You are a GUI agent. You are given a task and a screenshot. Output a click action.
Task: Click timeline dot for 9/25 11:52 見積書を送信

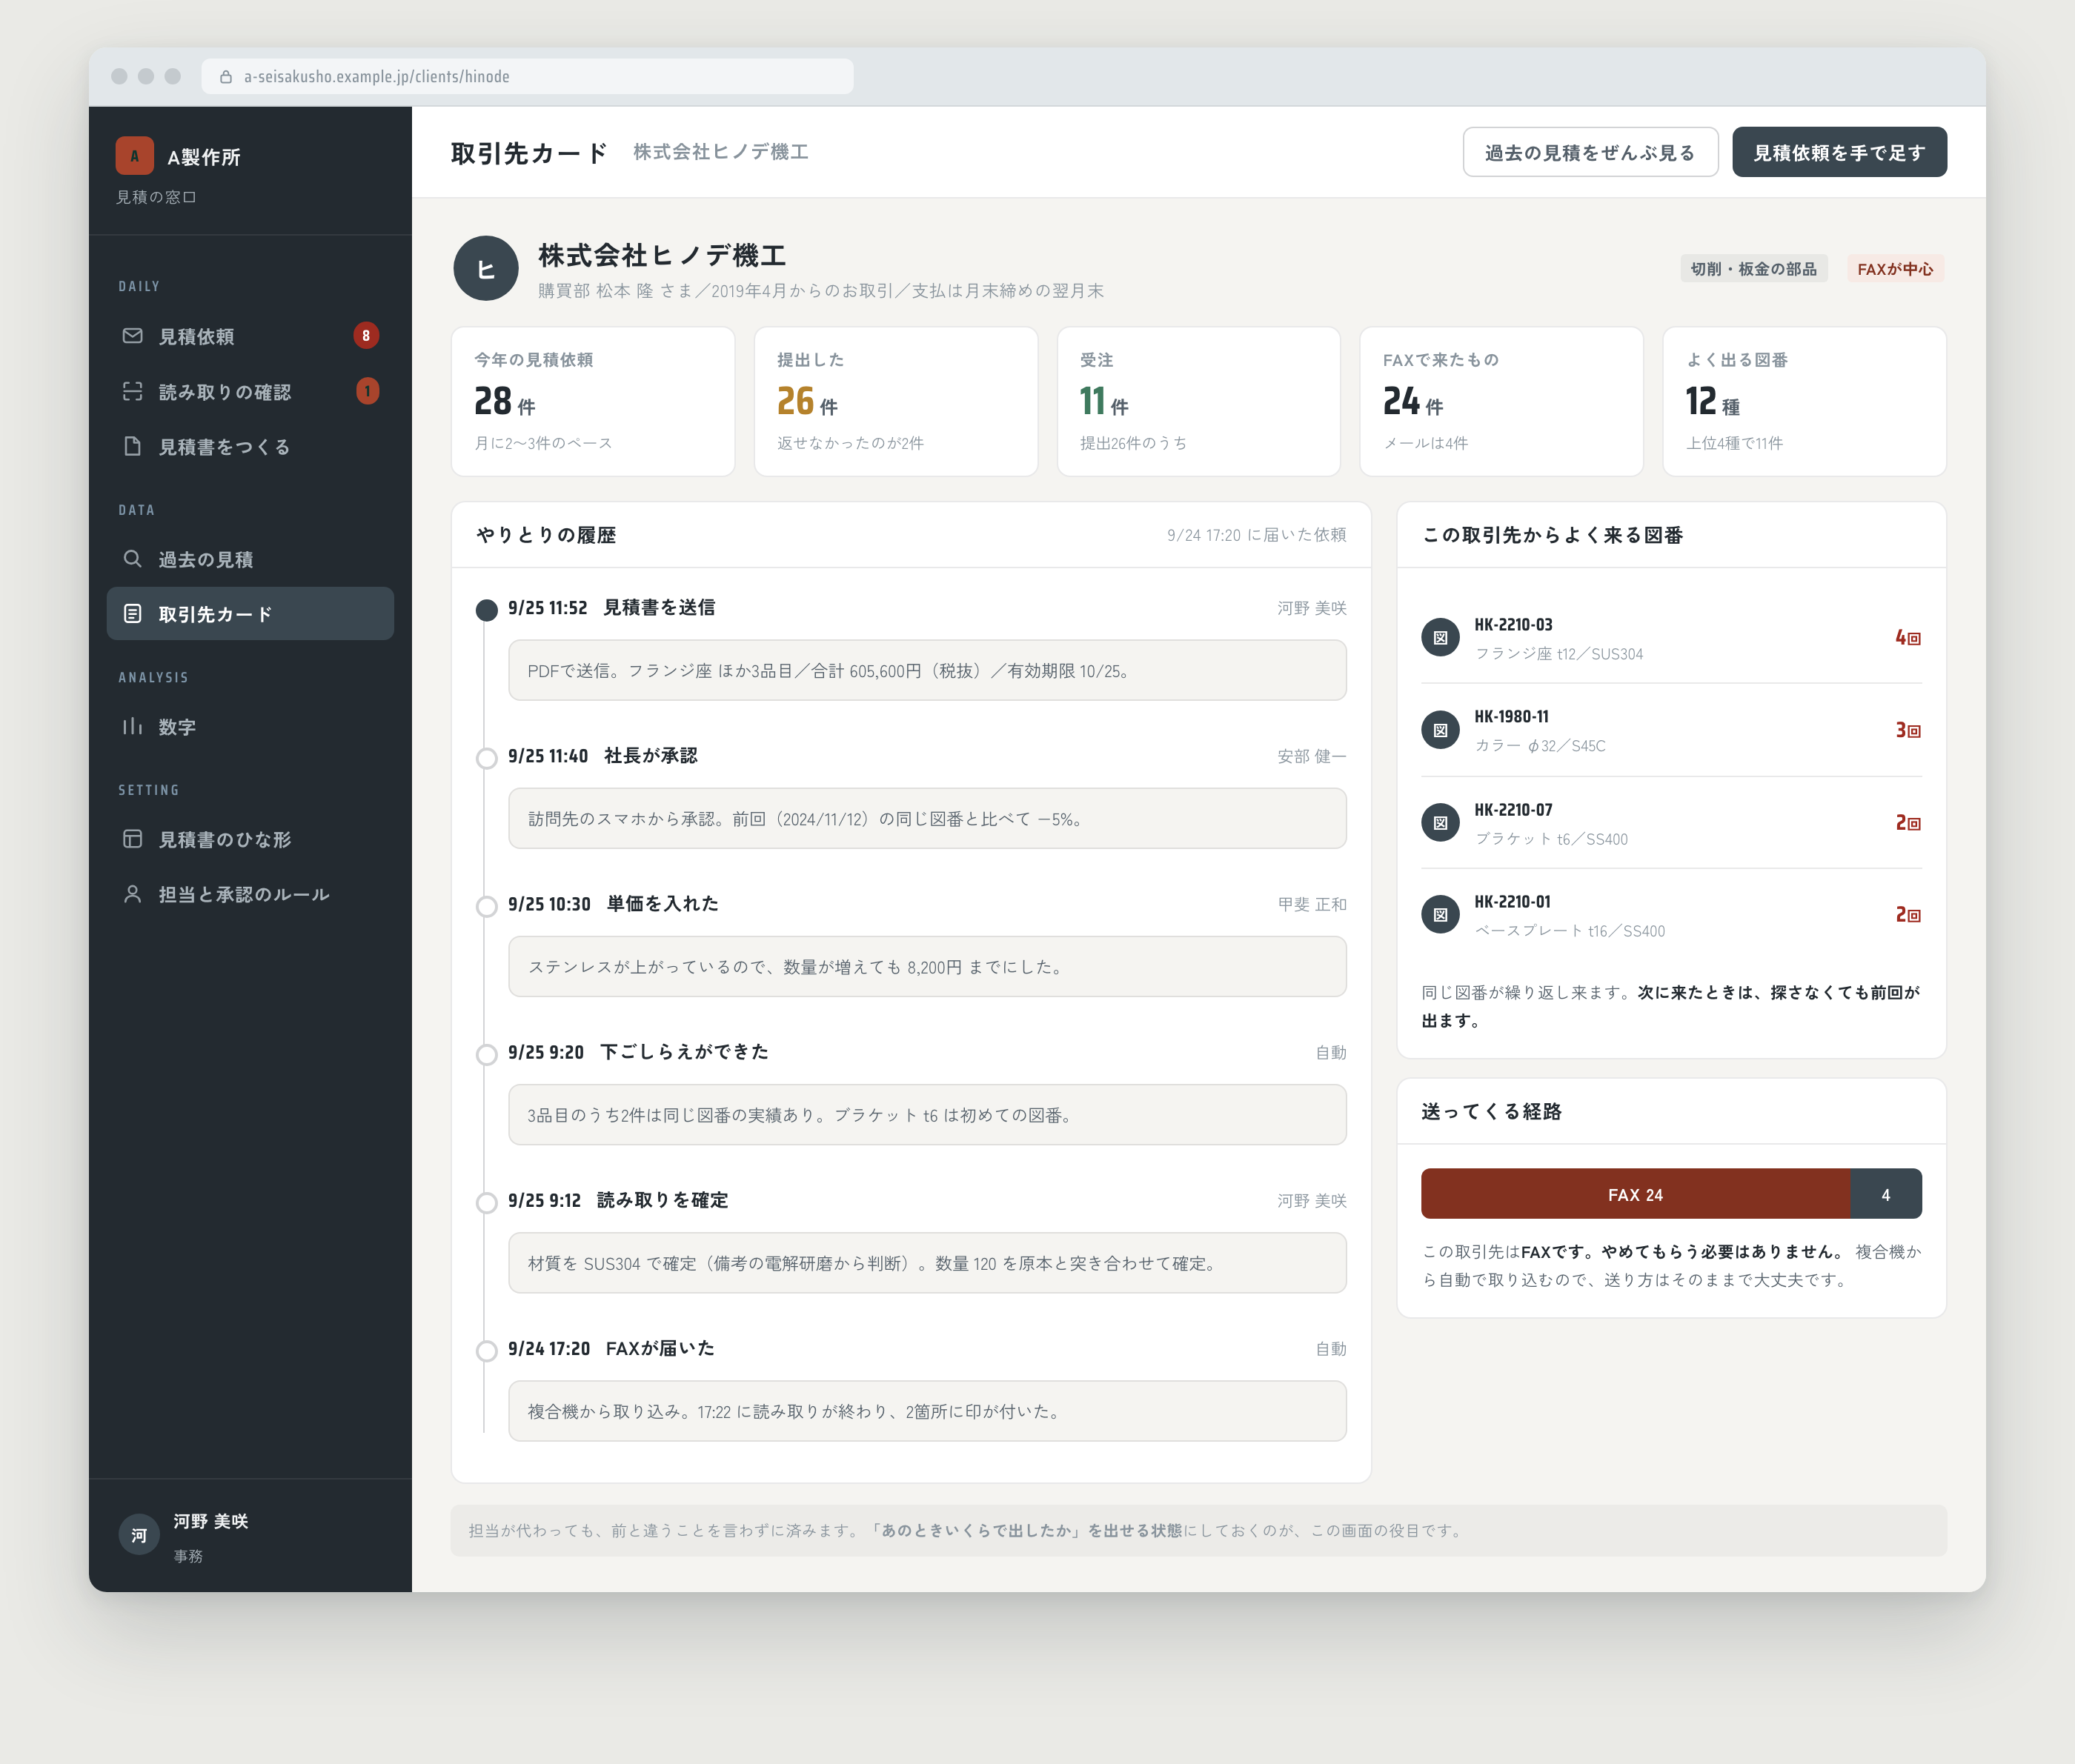pos(486,610)
